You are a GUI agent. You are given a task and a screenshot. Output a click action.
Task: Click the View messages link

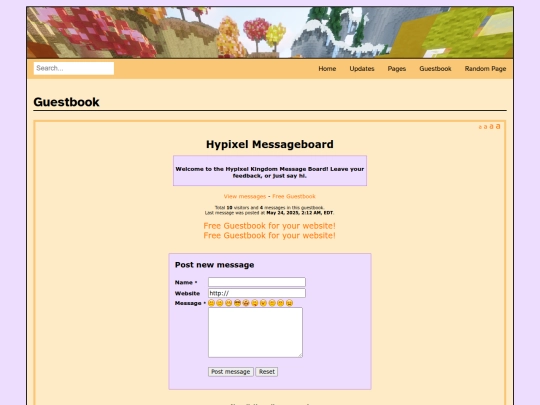point(245,196)
